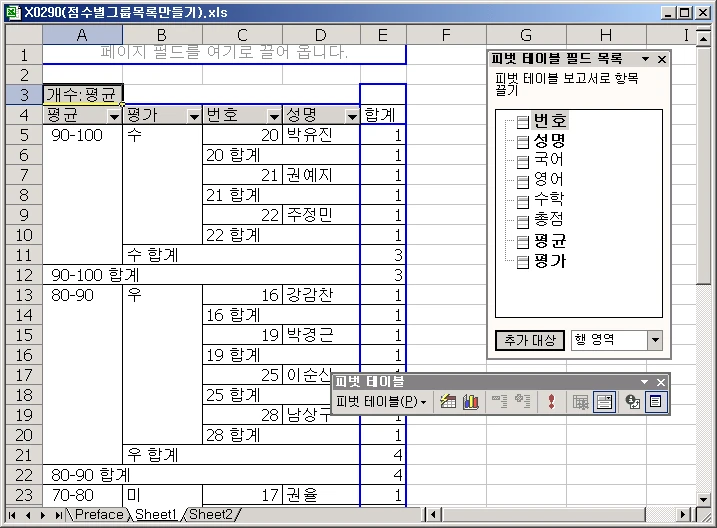Switch to the Sheet1 tab
This screenshot has width=717, height=528.
coord(156,515)
